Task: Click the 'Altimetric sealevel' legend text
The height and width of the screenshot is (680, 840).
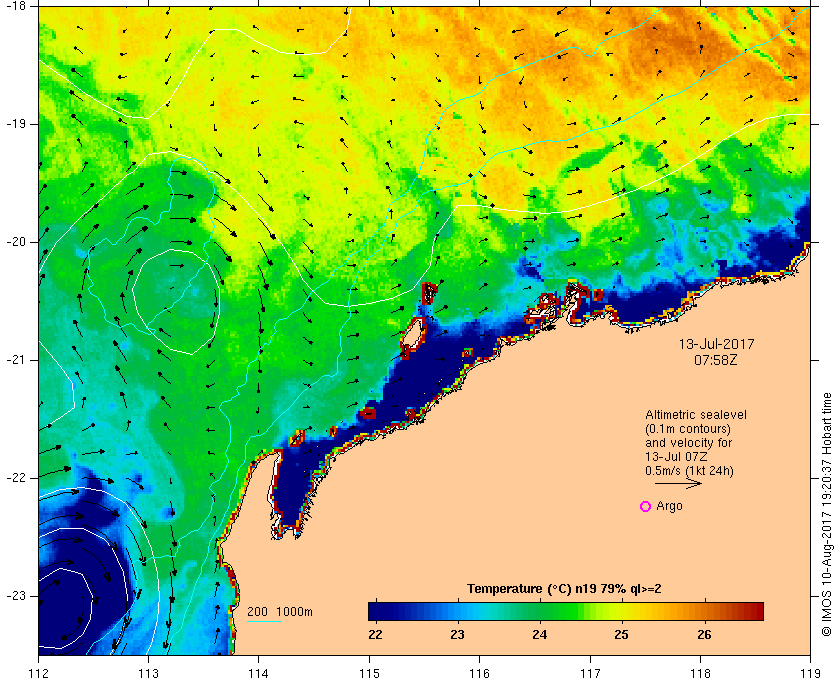Action: (696, 415)
